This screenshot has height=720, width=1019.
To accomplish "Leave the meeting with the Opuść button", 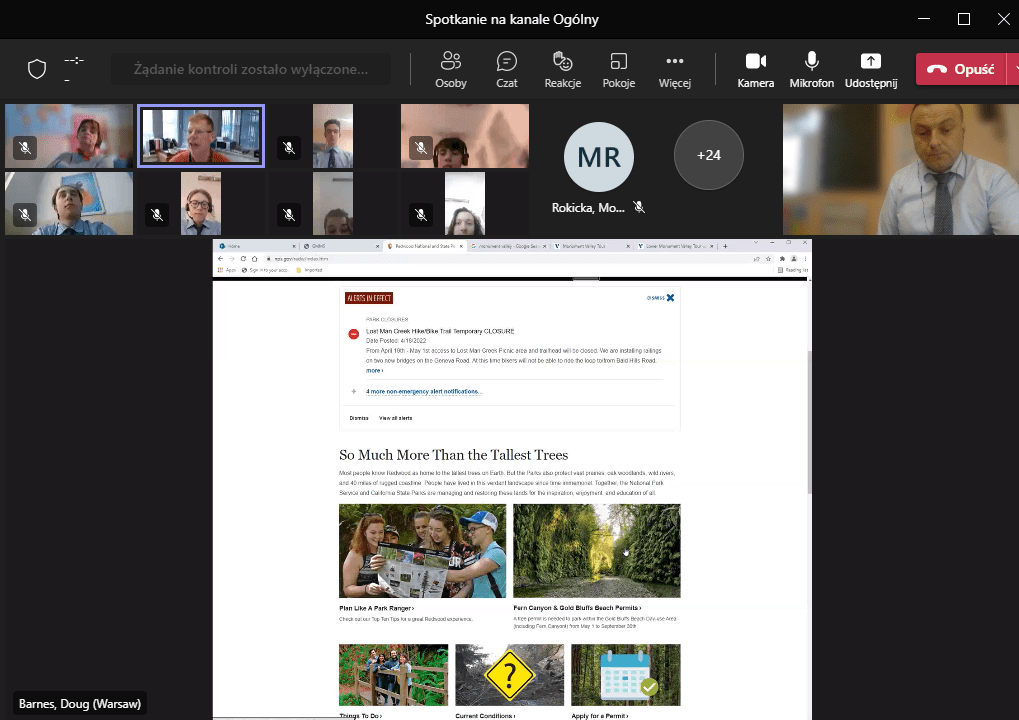I will click(x=960, y=69).
